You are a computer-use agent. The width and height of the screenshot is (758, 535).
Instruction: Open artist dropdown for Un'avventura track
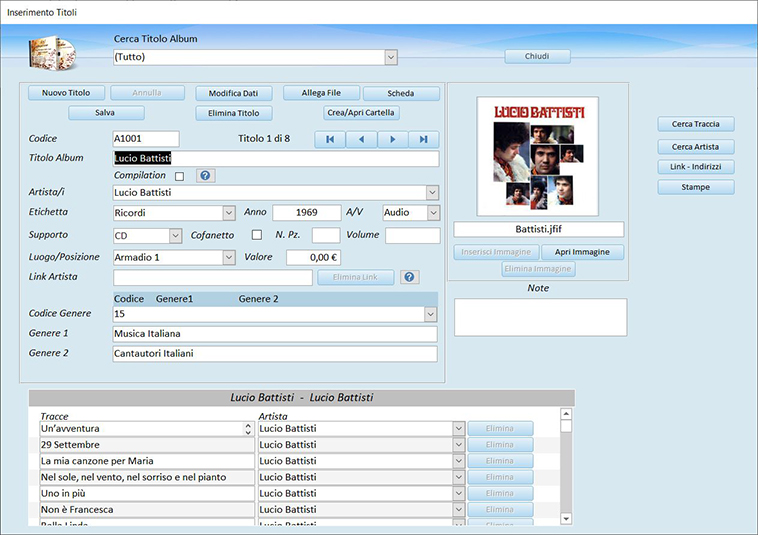459,428
